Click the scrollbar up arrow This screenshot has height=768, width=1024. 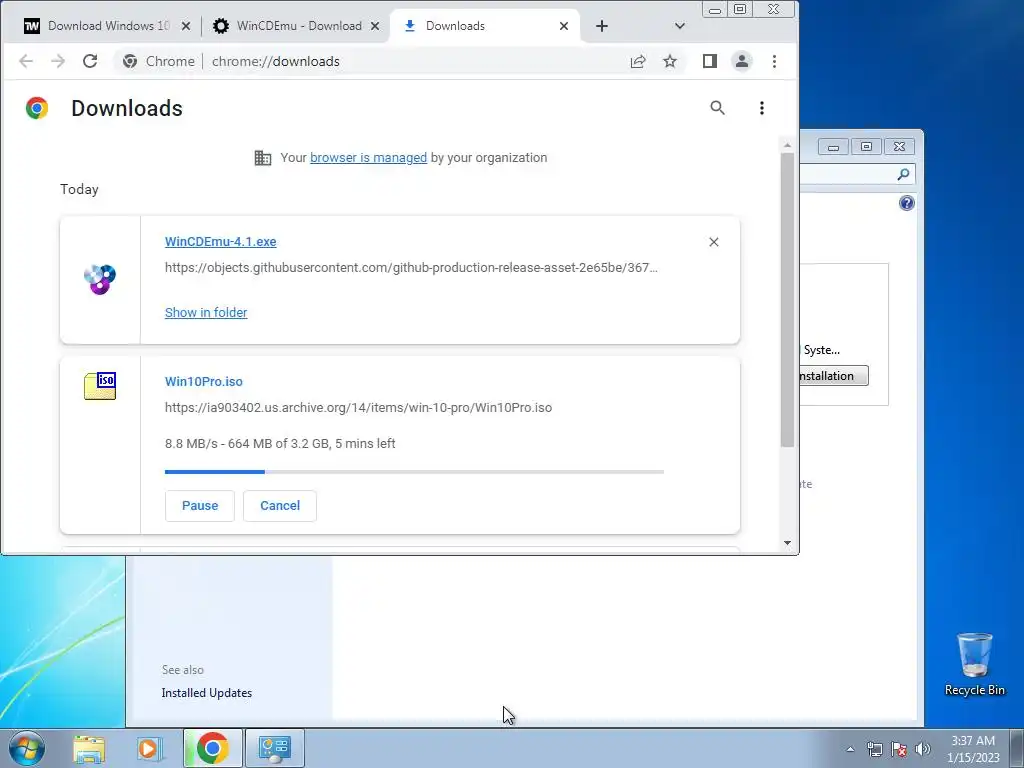tap(788, 145)
